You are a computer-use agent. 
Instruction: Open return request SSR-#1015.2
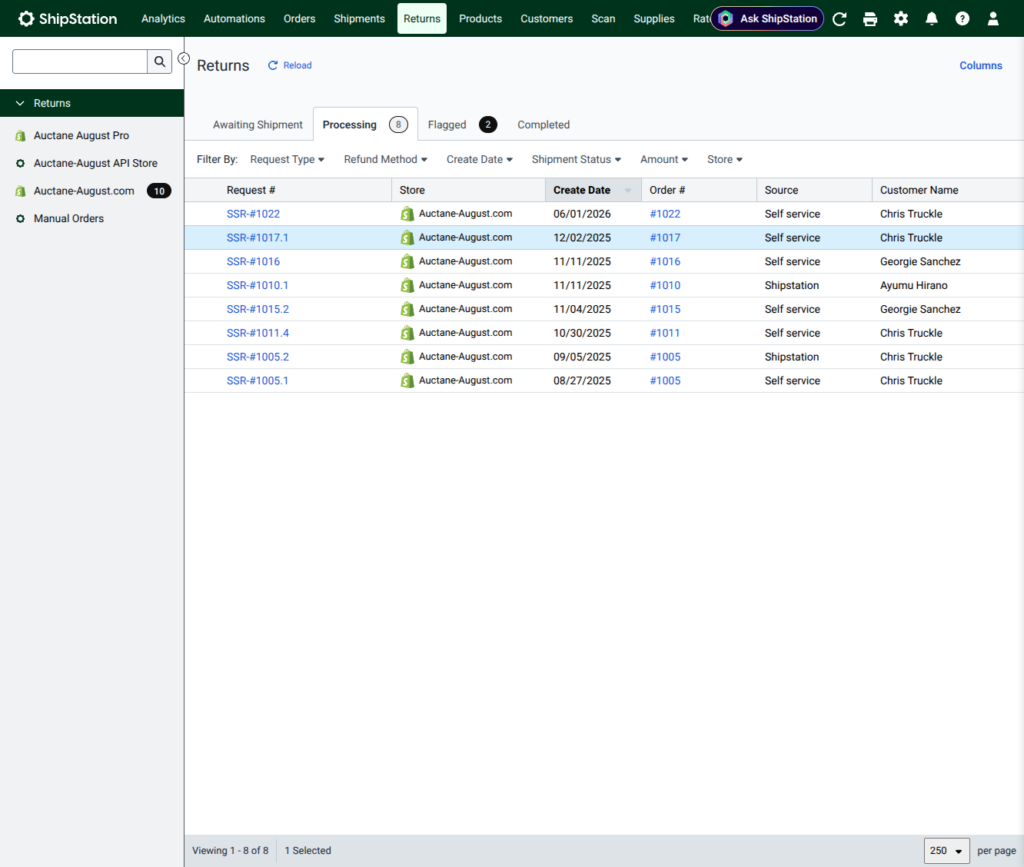[x=257, y=309]
